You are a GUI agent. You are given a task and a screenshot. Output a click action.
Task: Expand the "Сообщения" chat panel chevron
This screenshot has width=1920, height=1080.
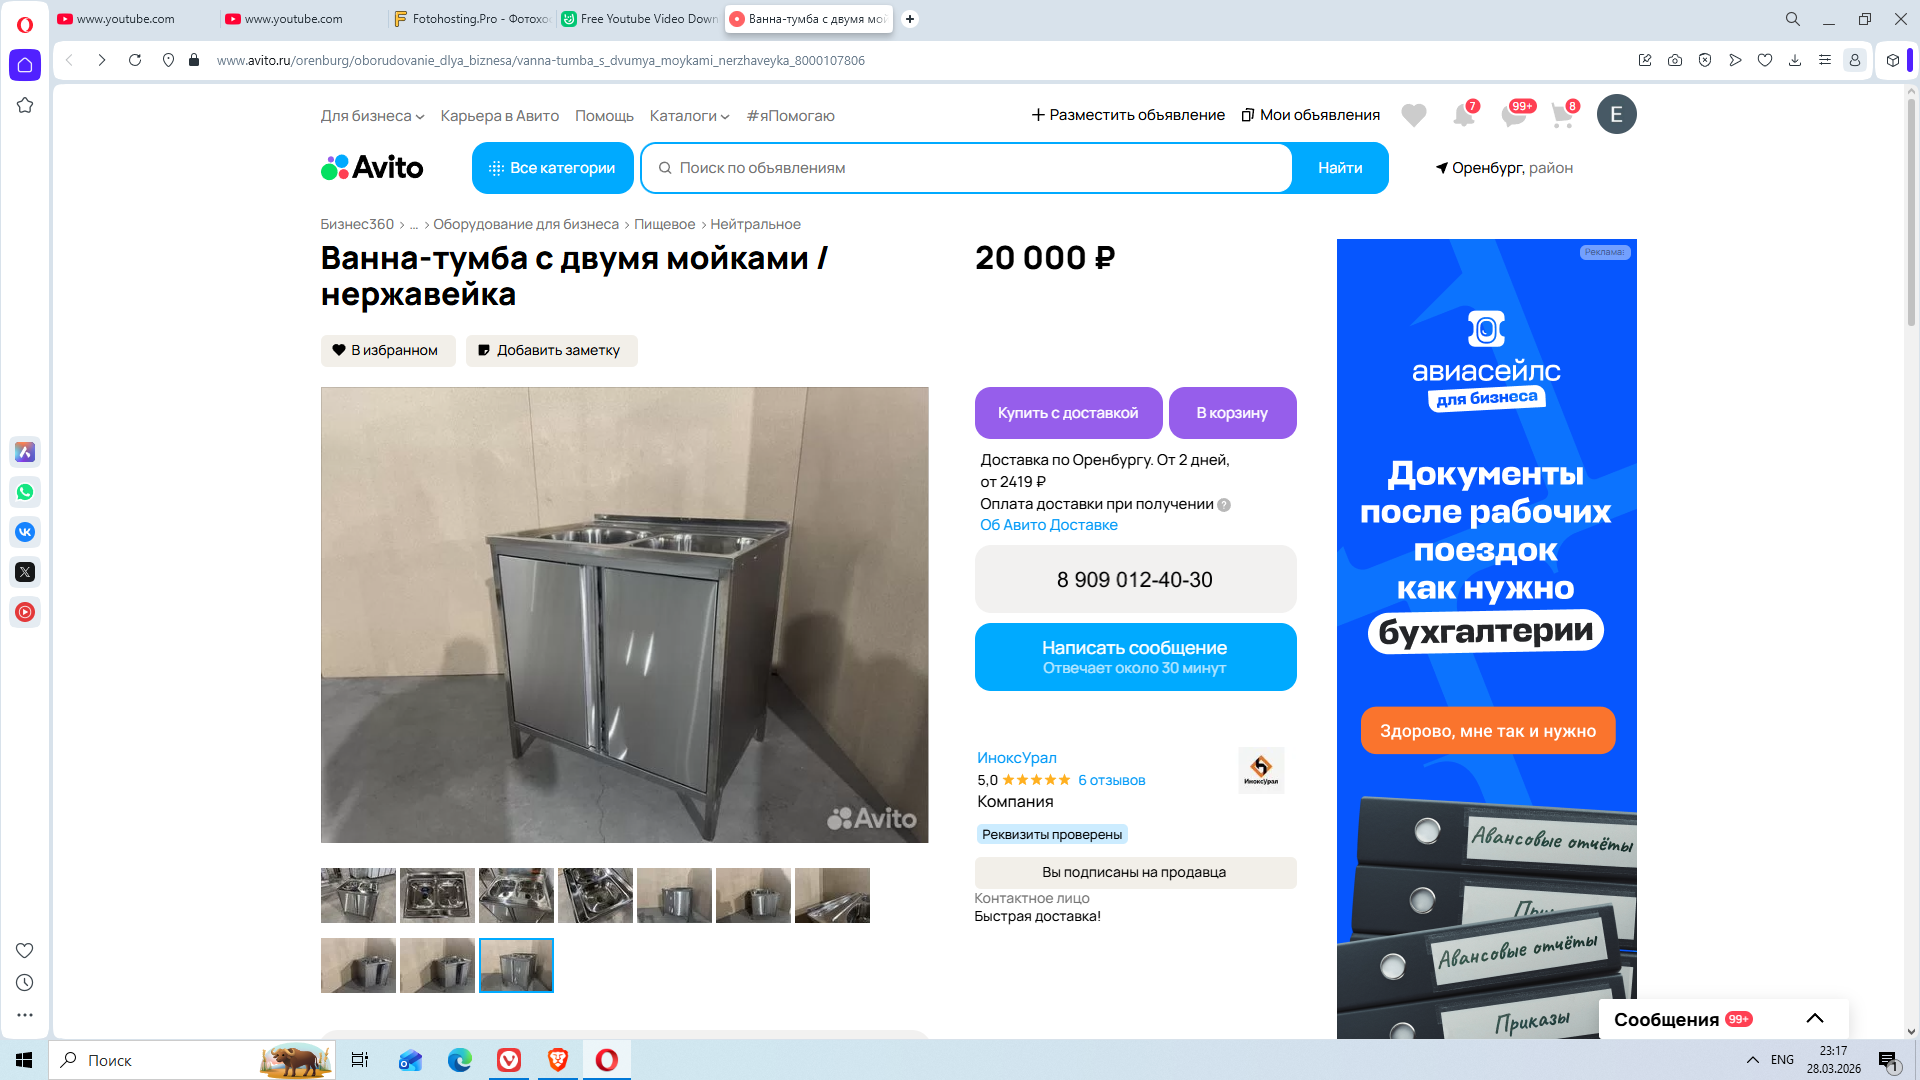(1814, 1019)
